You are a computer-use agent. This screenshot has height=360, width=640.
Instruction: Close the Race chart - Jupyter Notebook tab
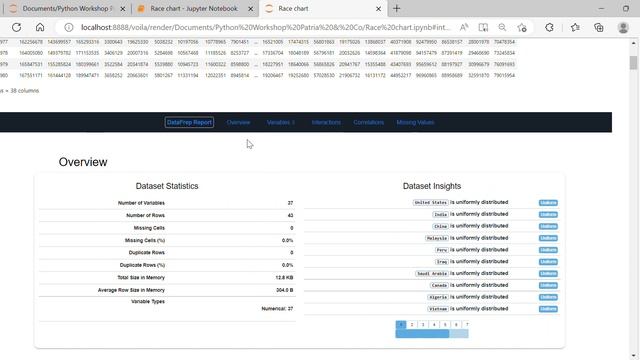[x=251, y=9]
